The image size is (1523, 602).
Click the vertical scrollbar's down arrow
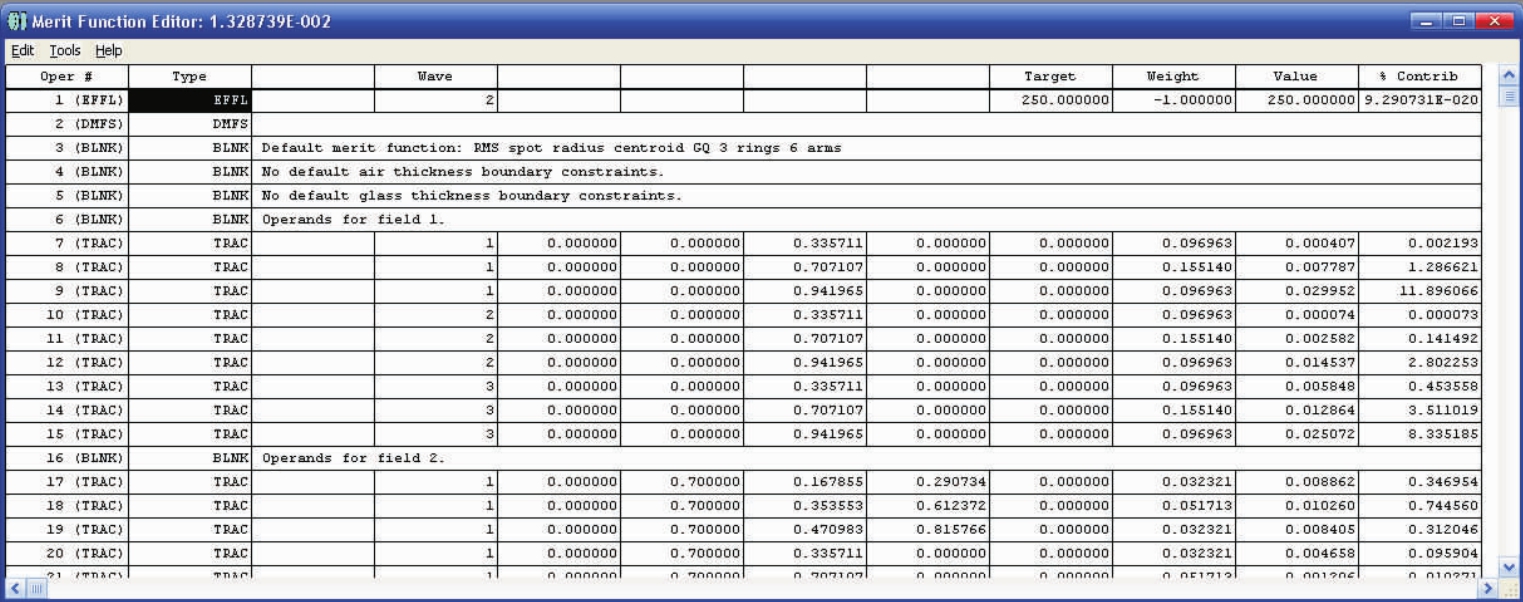click(1508, 567)
